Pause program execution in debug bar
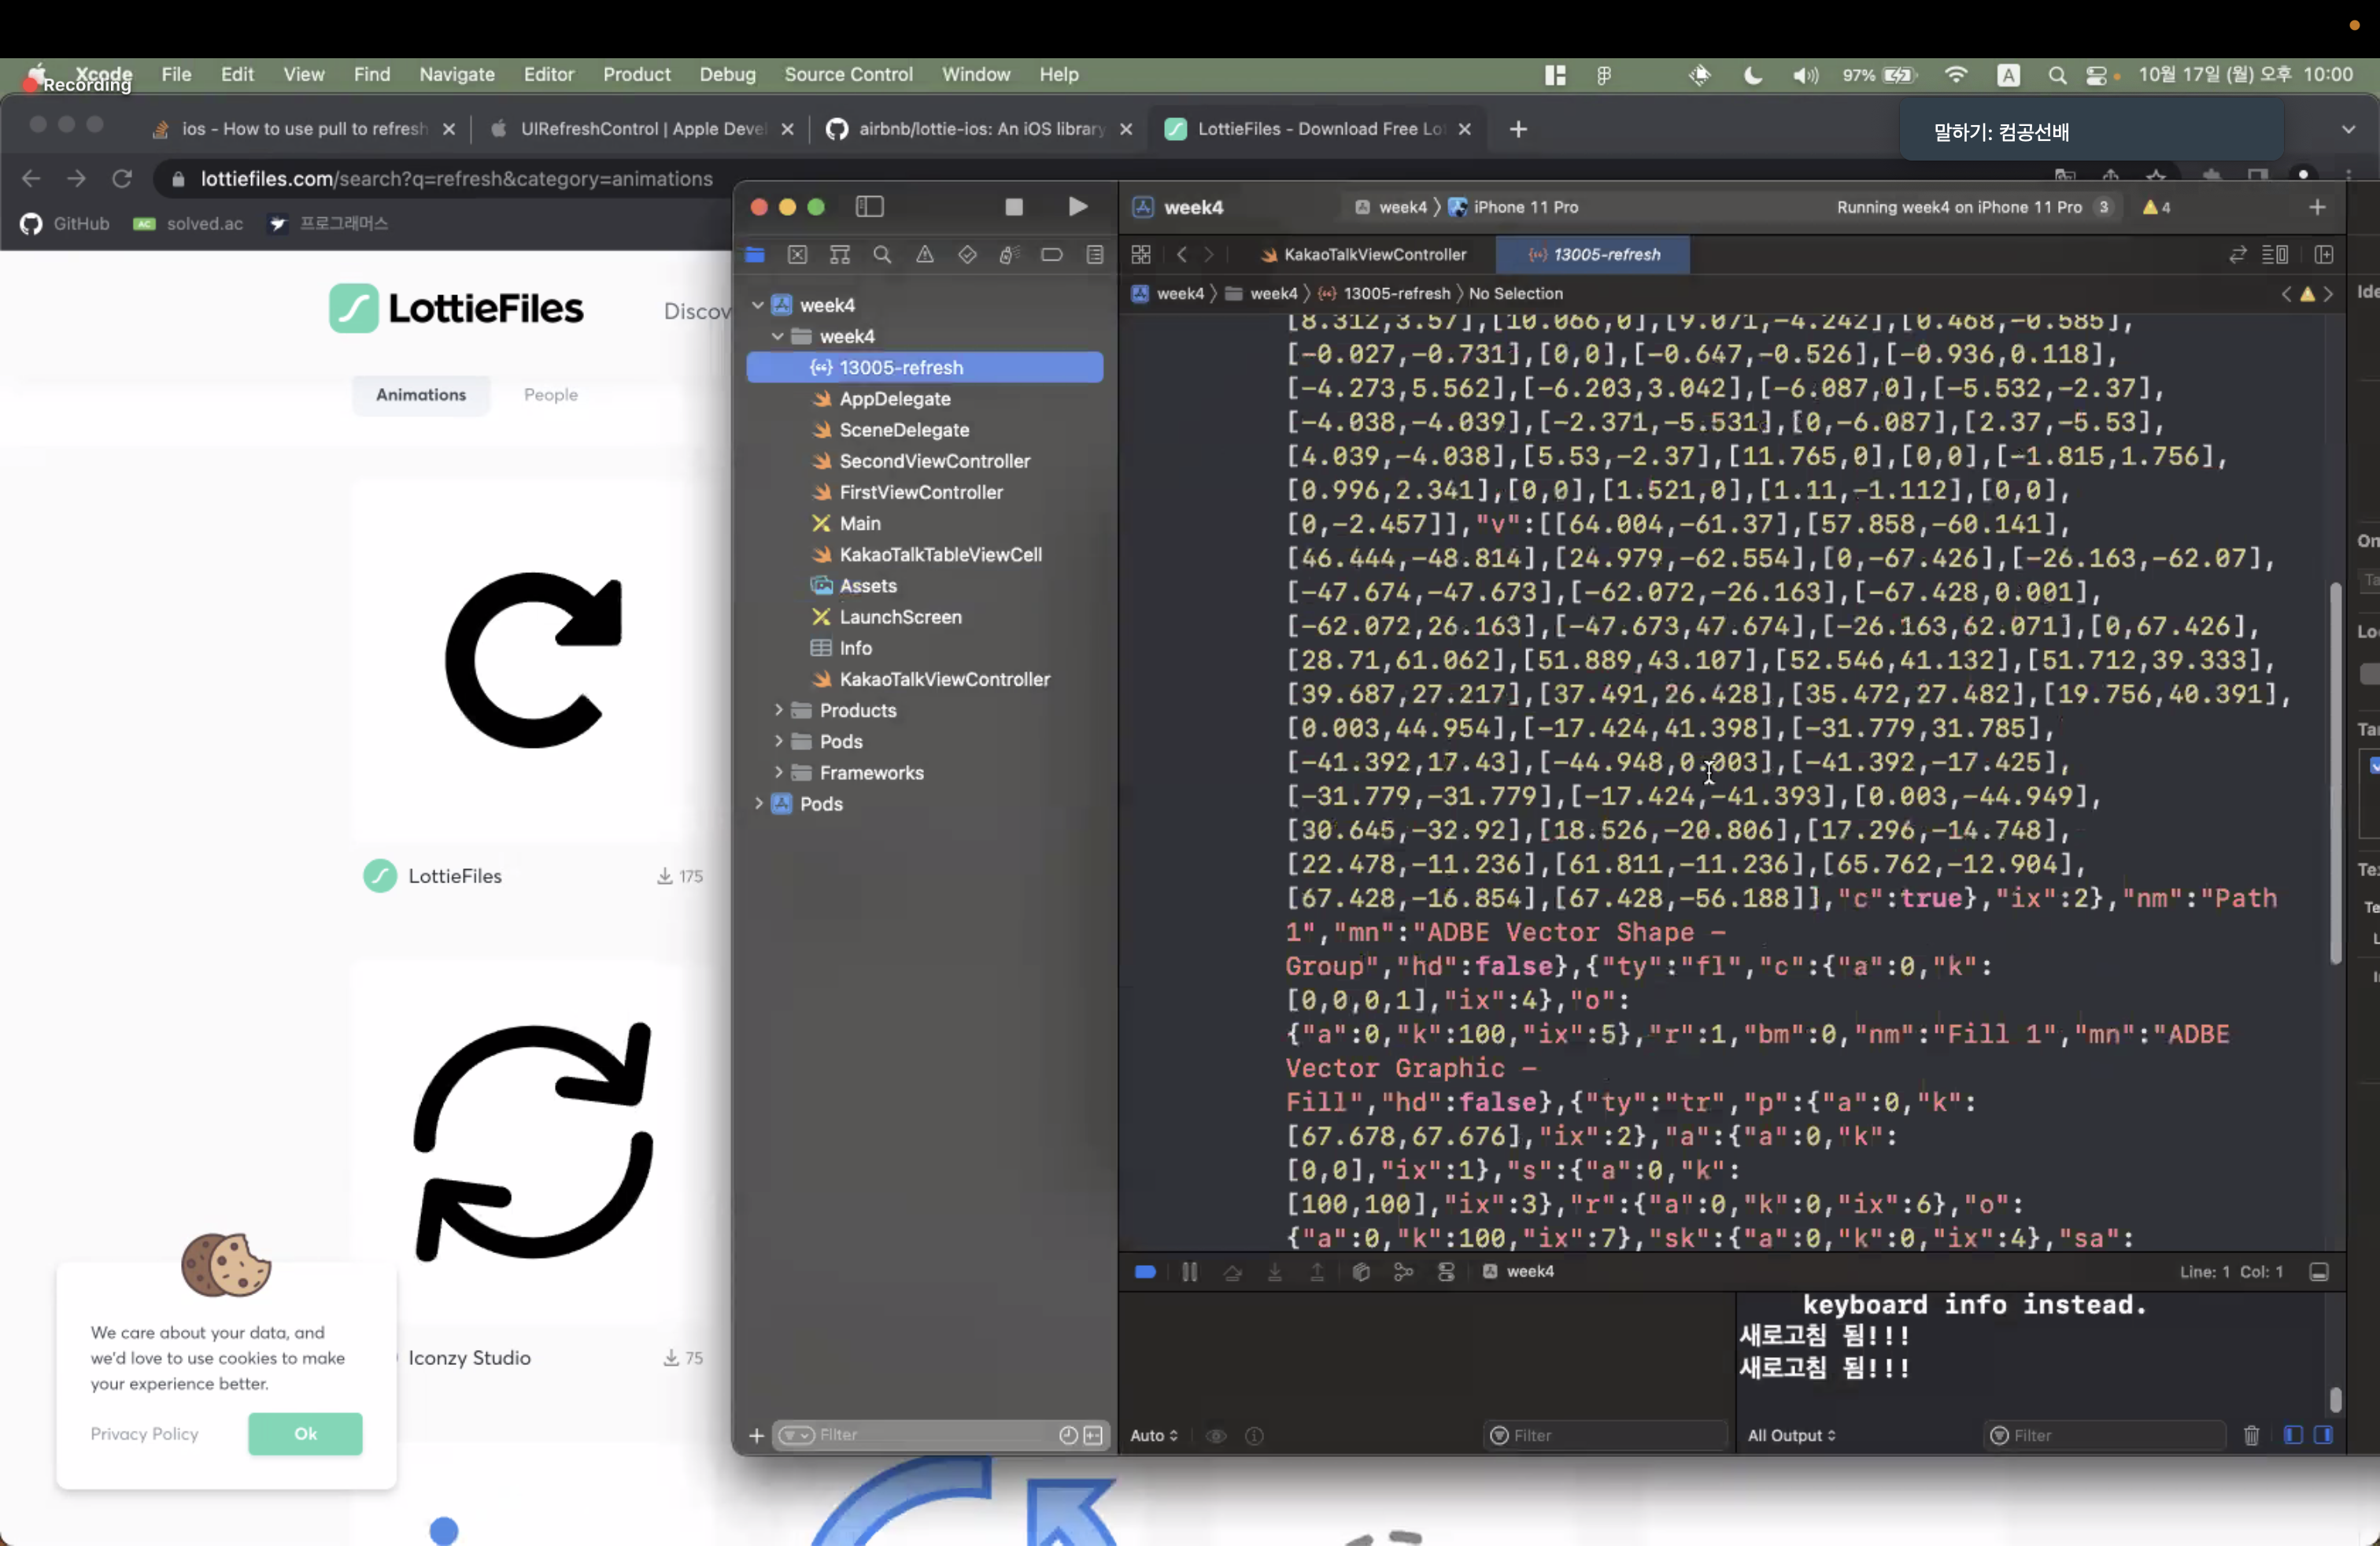Image resolution: width=2380 pixels, height=1546 pixels. 1189,1272
